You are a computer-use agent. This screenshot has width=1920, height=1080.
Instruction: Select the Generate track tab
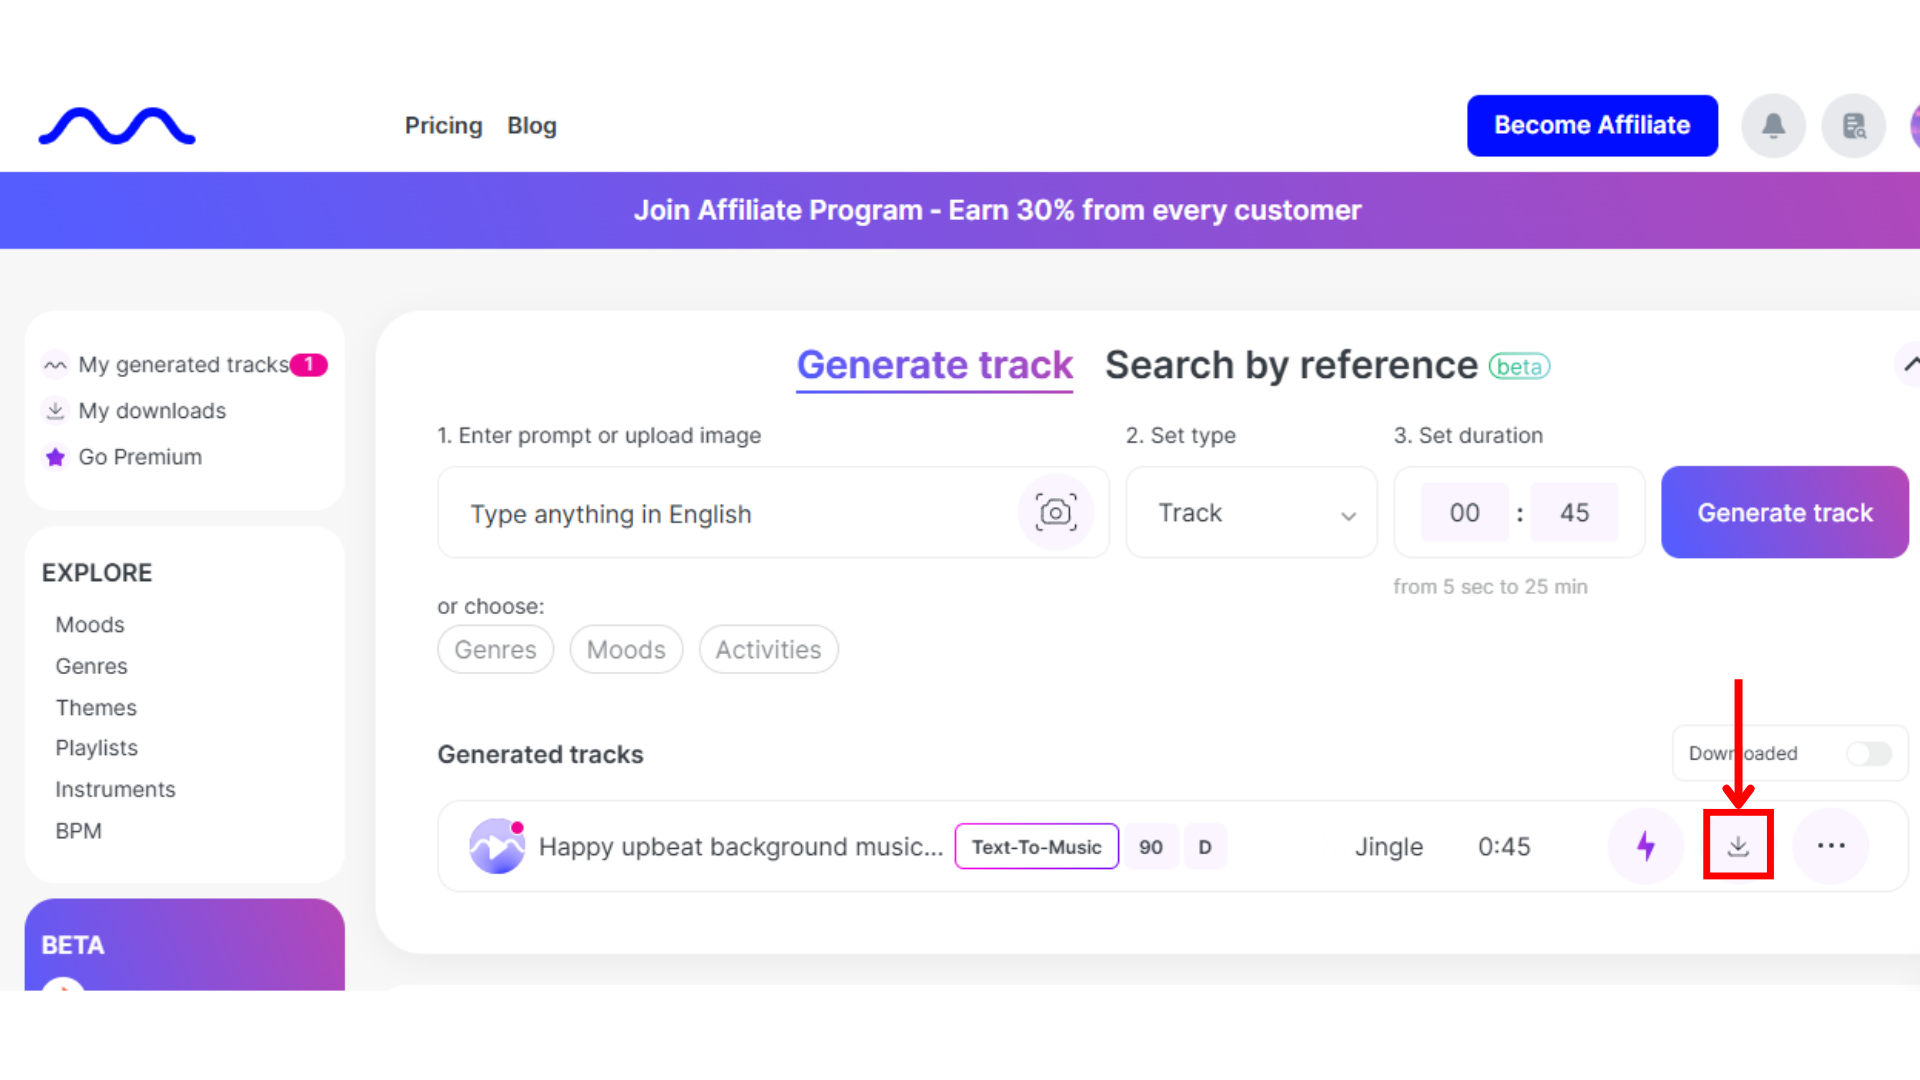[x=934, y=366]
